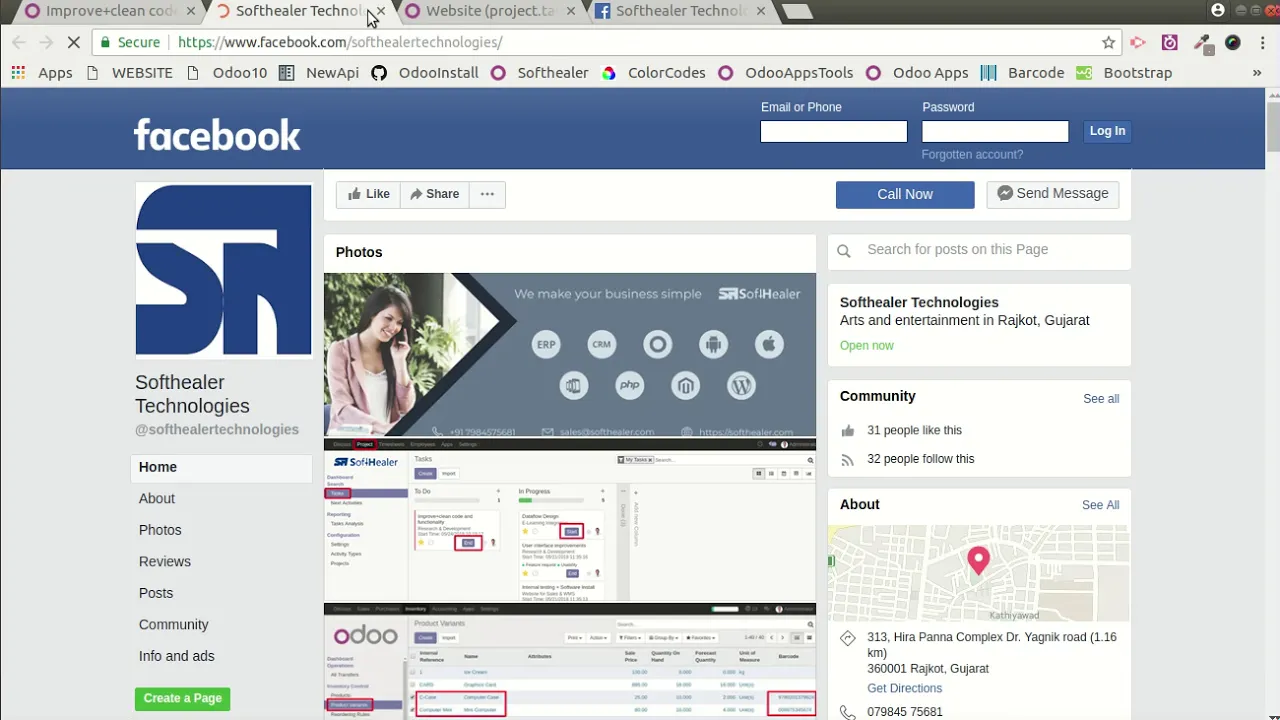Screen dimensions: 1280x720
Task: Open the Apps bookmarks shortcut
Action: point(42,73)
